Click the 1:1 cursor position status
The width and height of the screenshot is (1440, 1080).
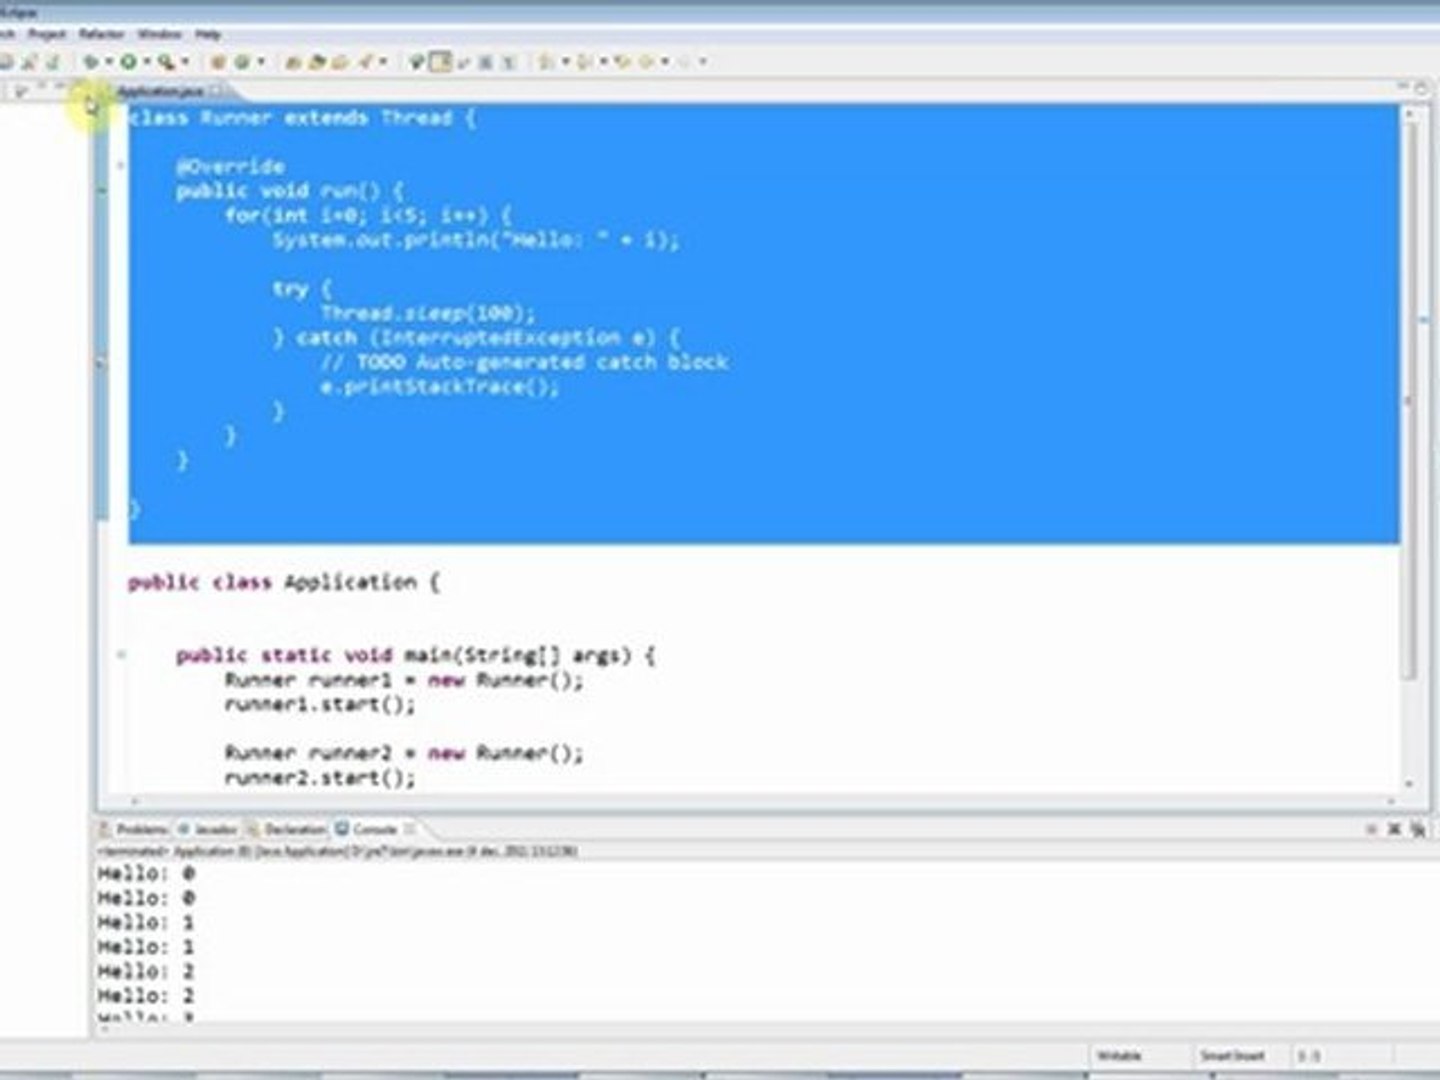[x=1309, y=1055]
